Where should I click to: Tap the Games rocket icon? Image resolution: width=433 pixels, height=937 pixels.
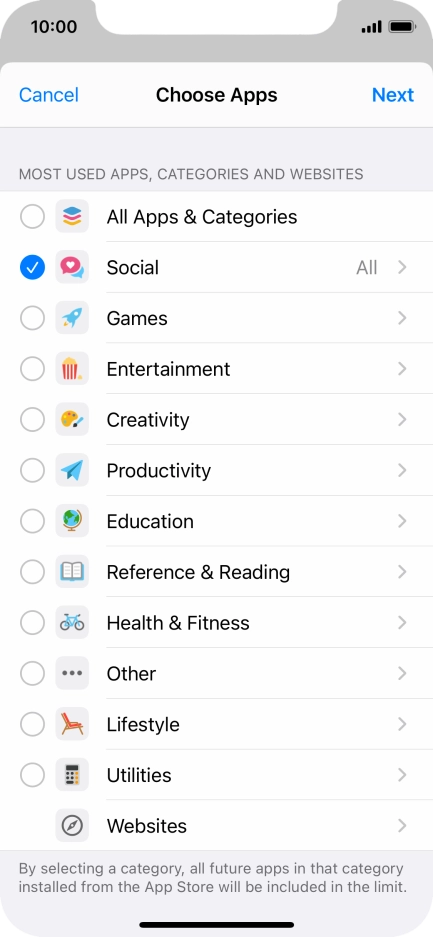coord(72,318)
